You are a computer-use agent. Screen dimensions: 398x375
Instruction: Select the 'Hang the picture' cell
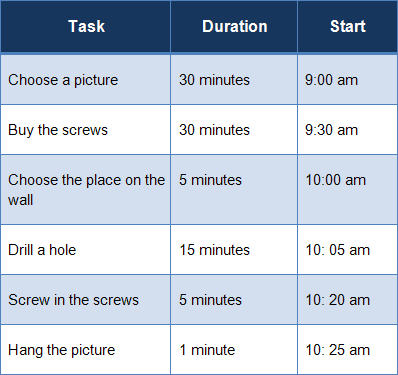(x=86, y=350)
